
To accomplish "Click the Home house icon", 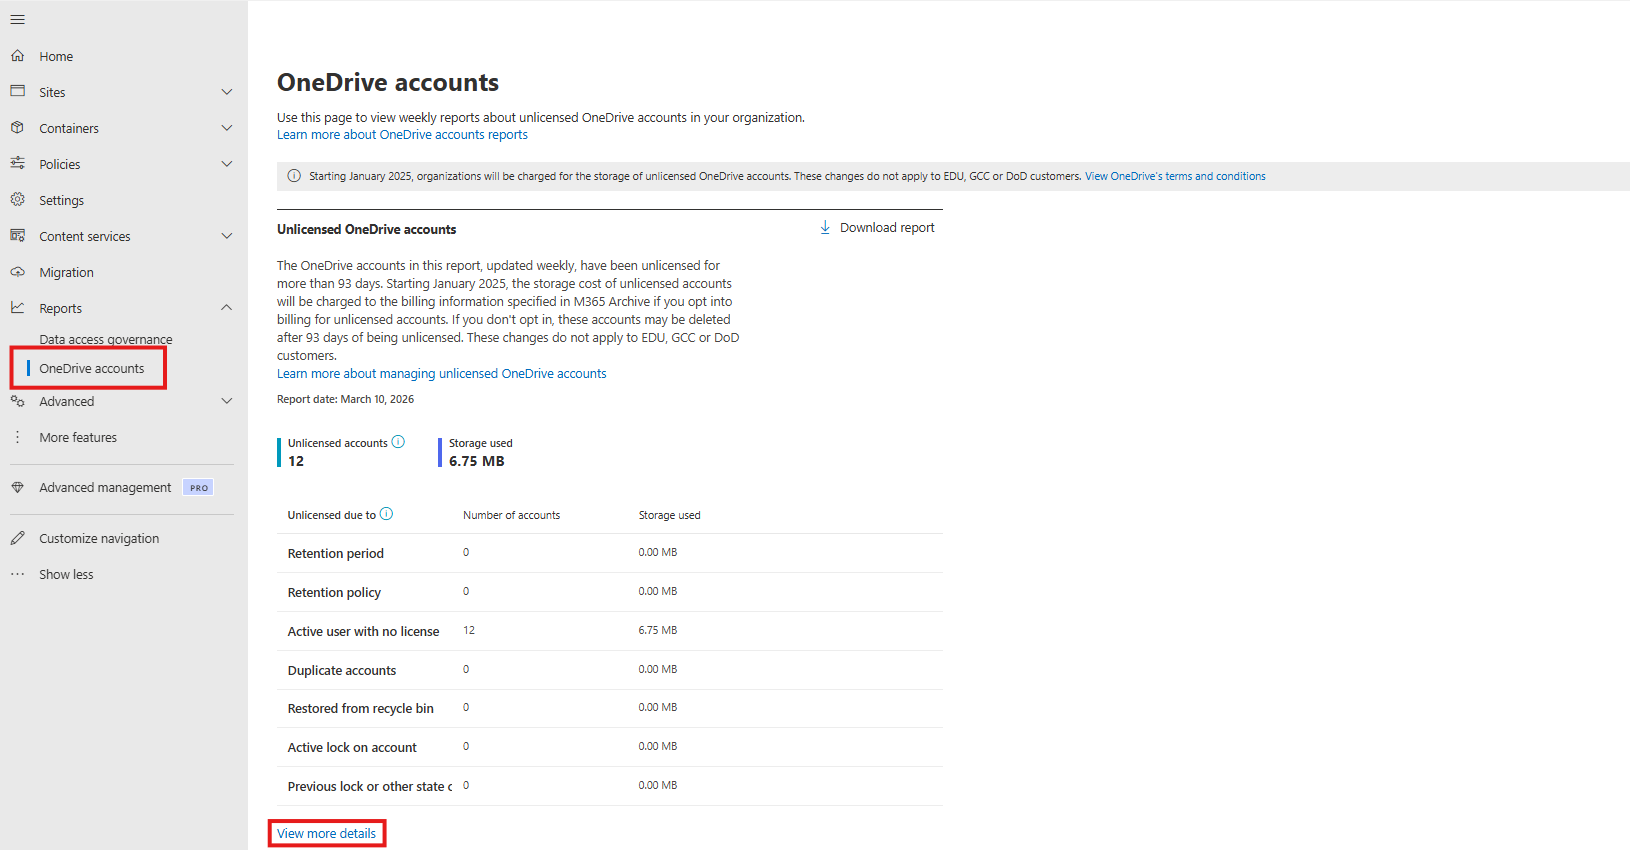I will pyautogui.click(x=18, y=56).
